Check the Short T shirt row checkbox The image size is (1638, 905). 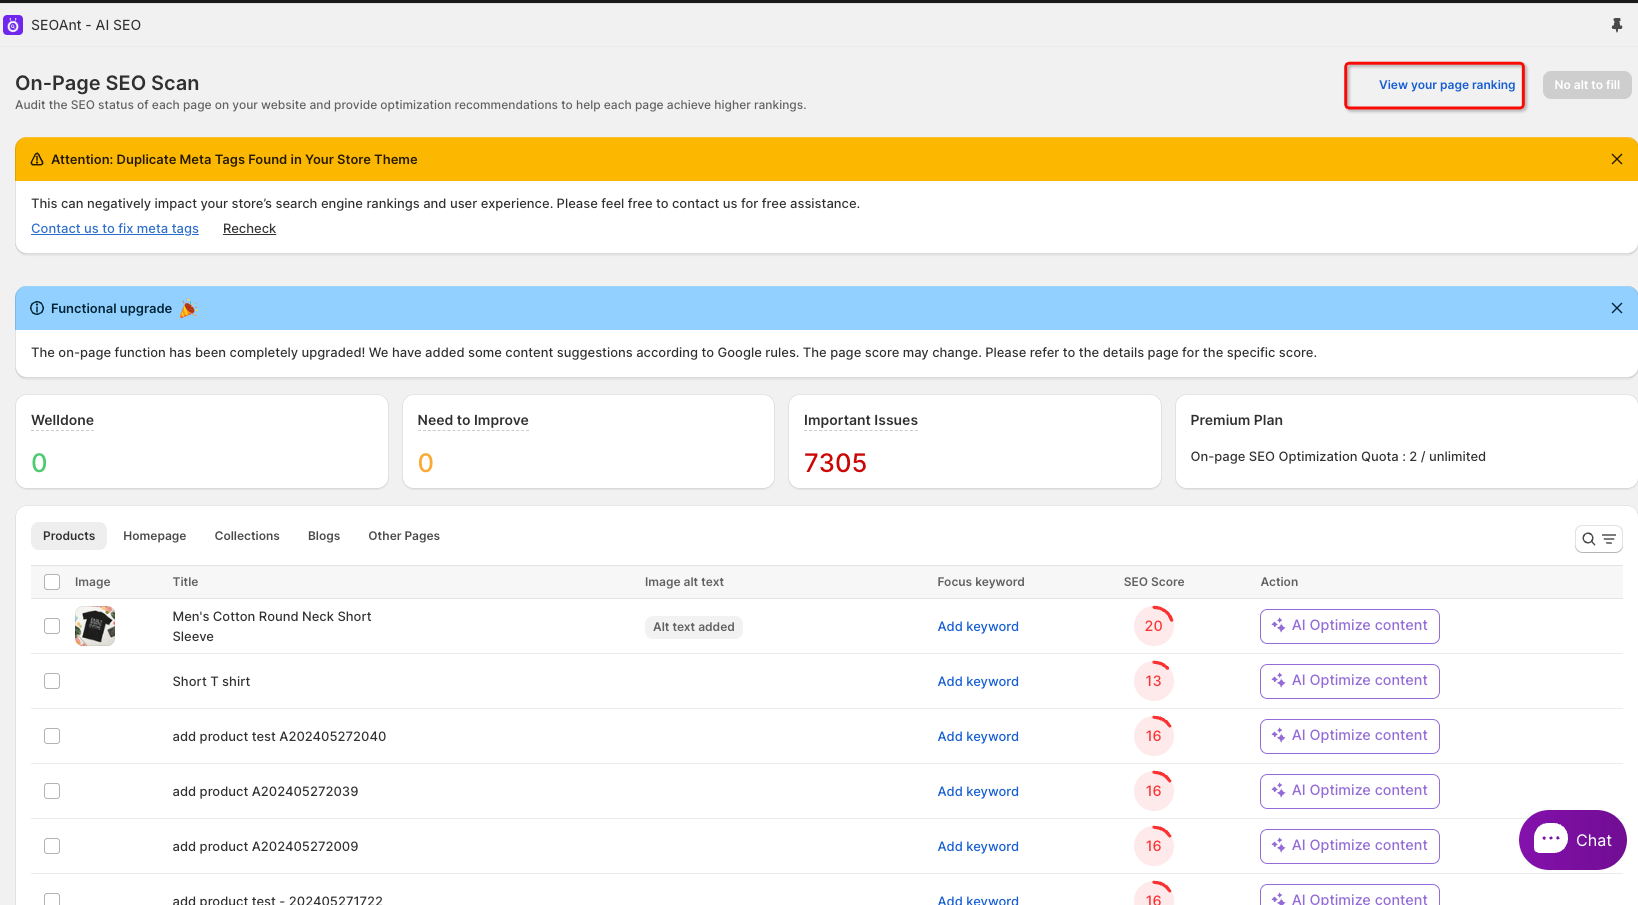(x=52, y=681)
